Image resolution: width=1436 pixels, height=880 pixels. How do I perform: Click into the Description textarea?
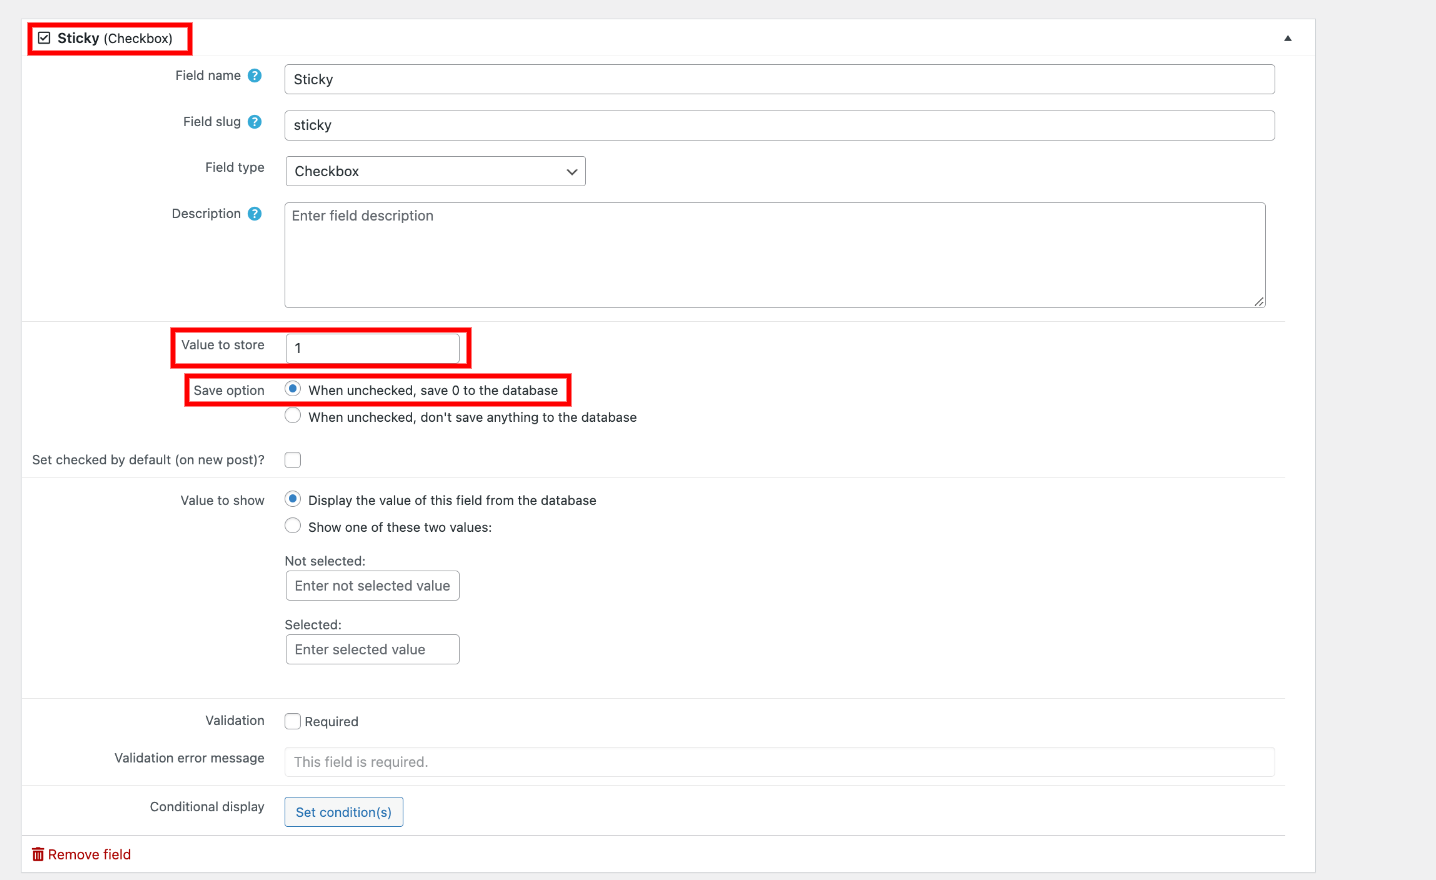775,255
